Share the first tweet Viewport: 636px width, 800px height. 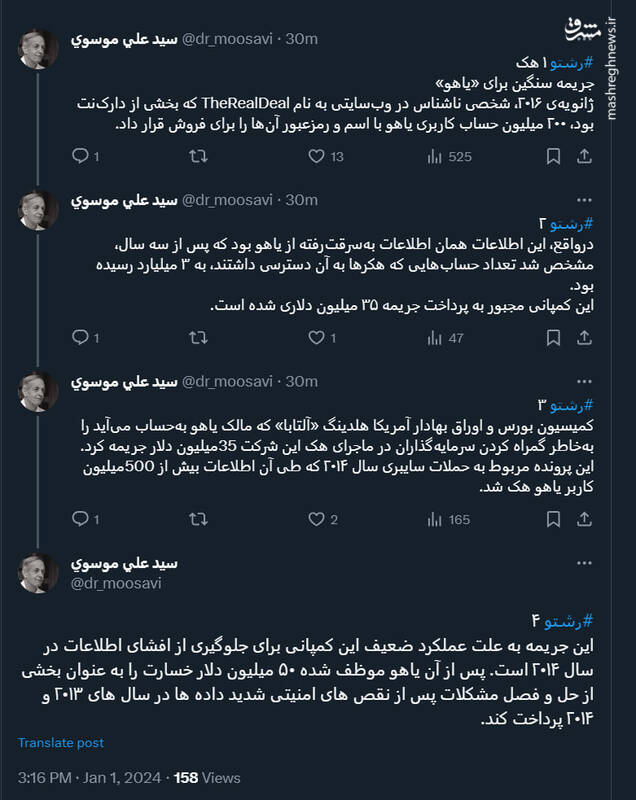point(584,157)
